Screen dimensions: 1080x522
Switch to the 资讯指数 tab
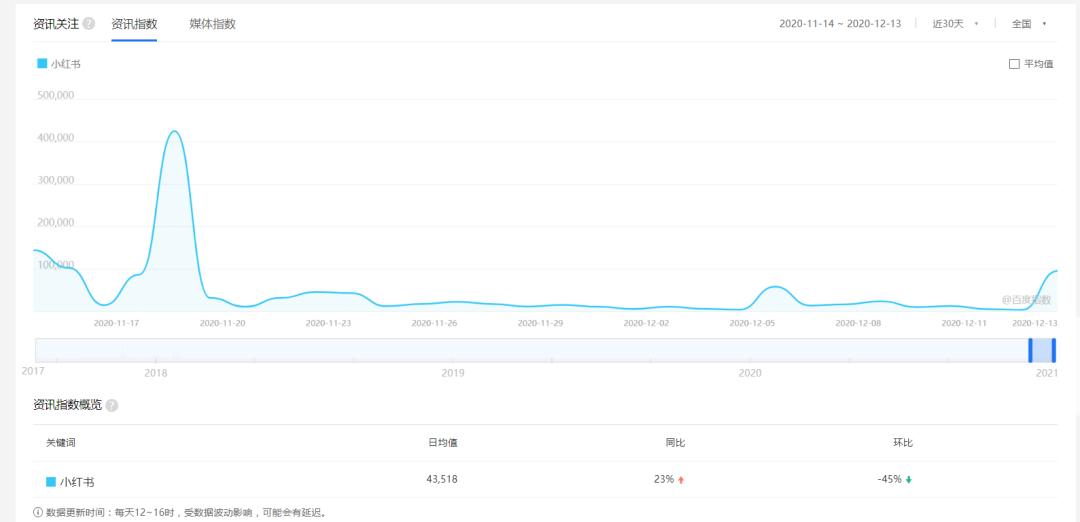[x=134, y=24]
